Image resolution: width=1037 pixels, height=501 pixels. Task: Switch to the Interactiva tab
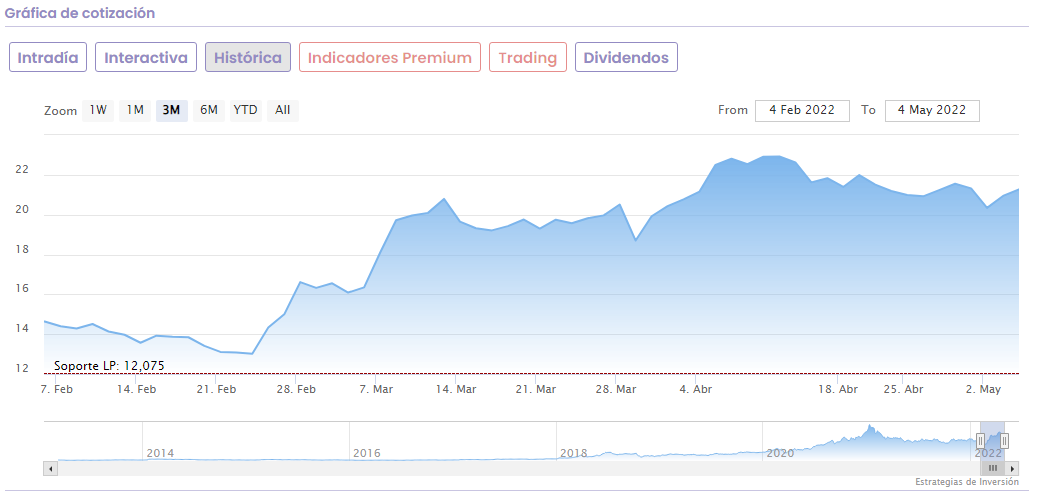(146, 58)
